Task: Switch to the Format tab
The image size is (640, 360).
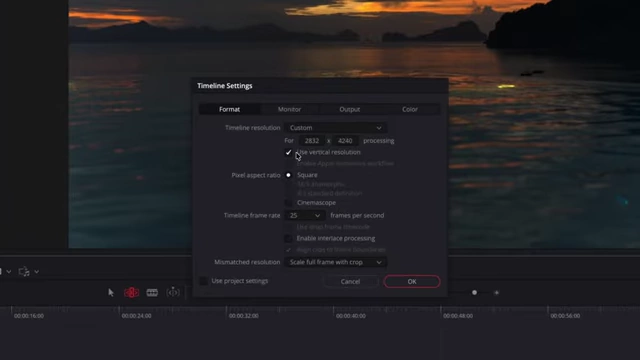Action: pos(229,109)
